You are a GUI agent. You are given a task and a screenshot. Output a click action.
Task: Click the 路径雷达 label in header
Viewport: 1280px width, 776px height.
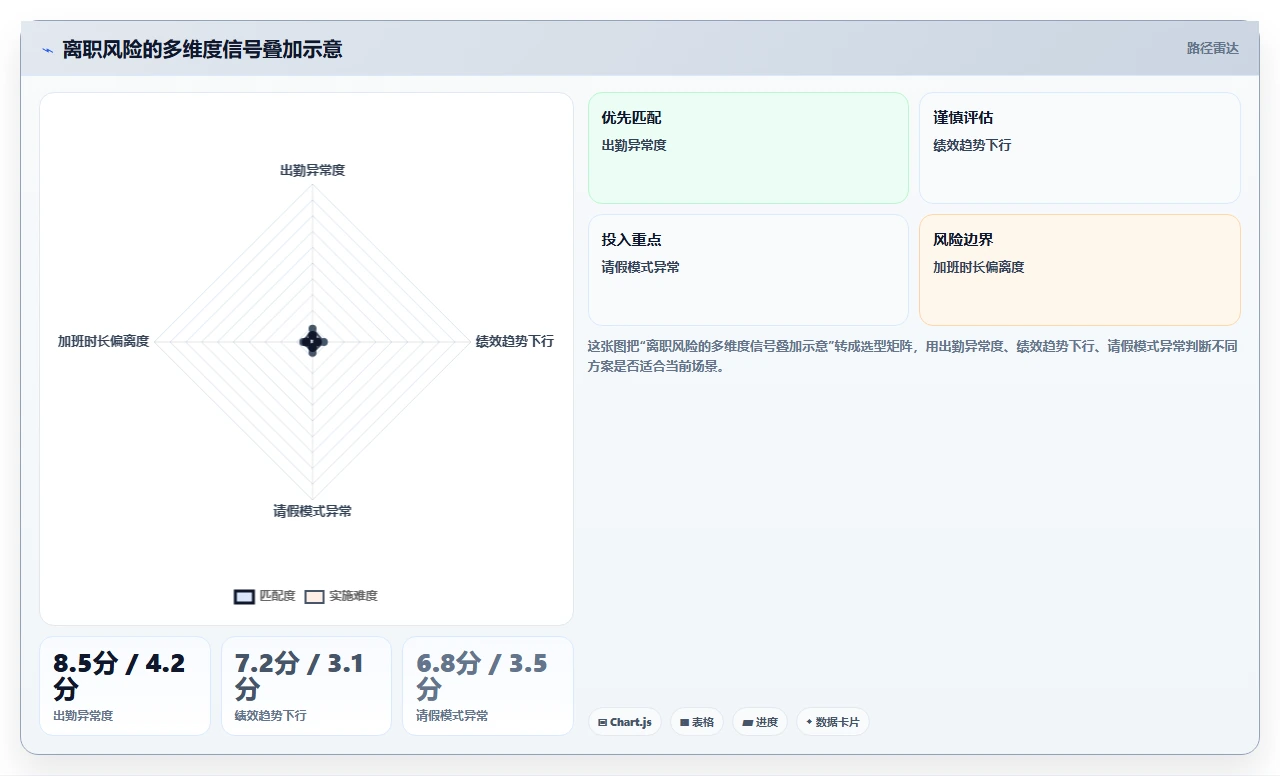click(1212, 48)
